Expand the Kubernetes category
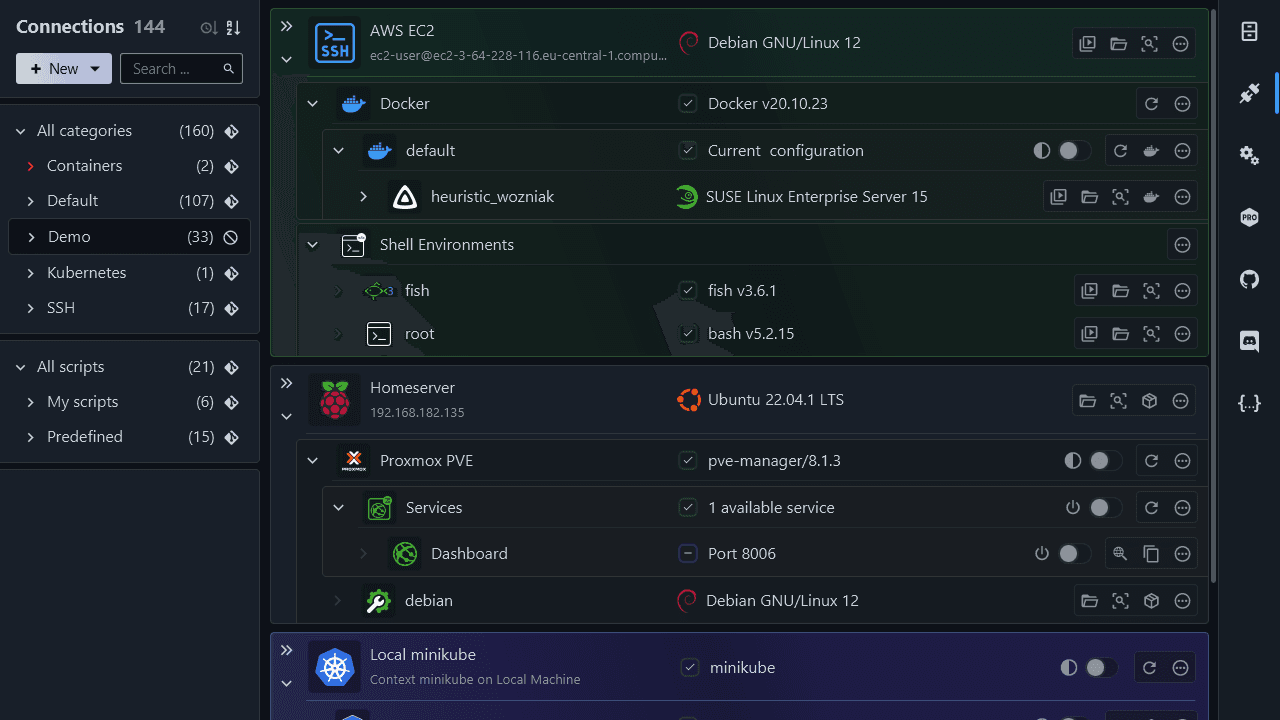Screen dimensions: 1280x720 pos(31,273)
